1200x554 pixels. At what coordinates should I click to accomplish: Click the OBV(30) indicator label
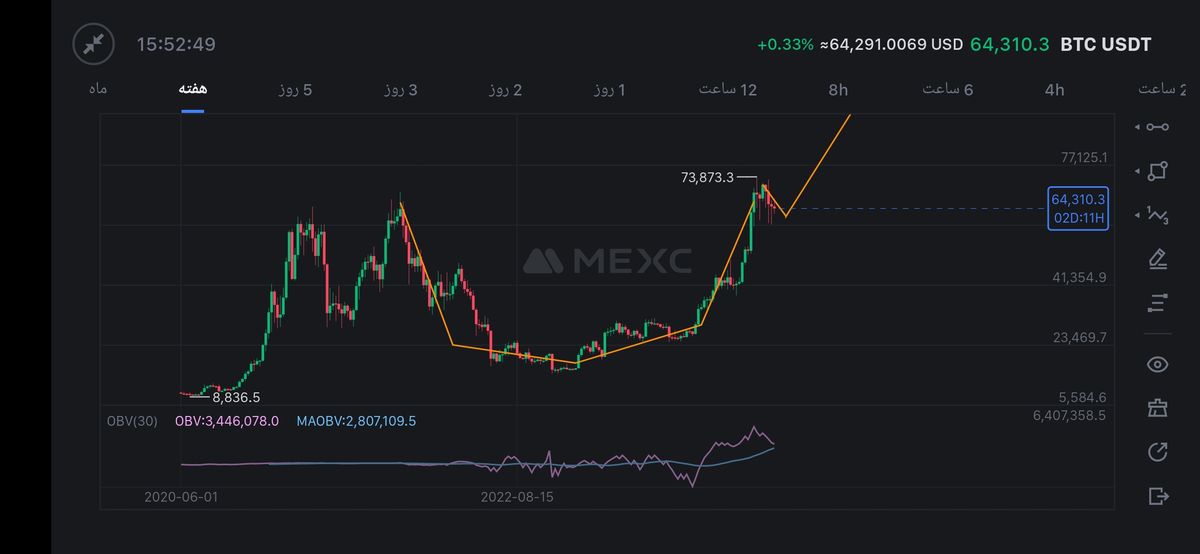pos(132,421)
